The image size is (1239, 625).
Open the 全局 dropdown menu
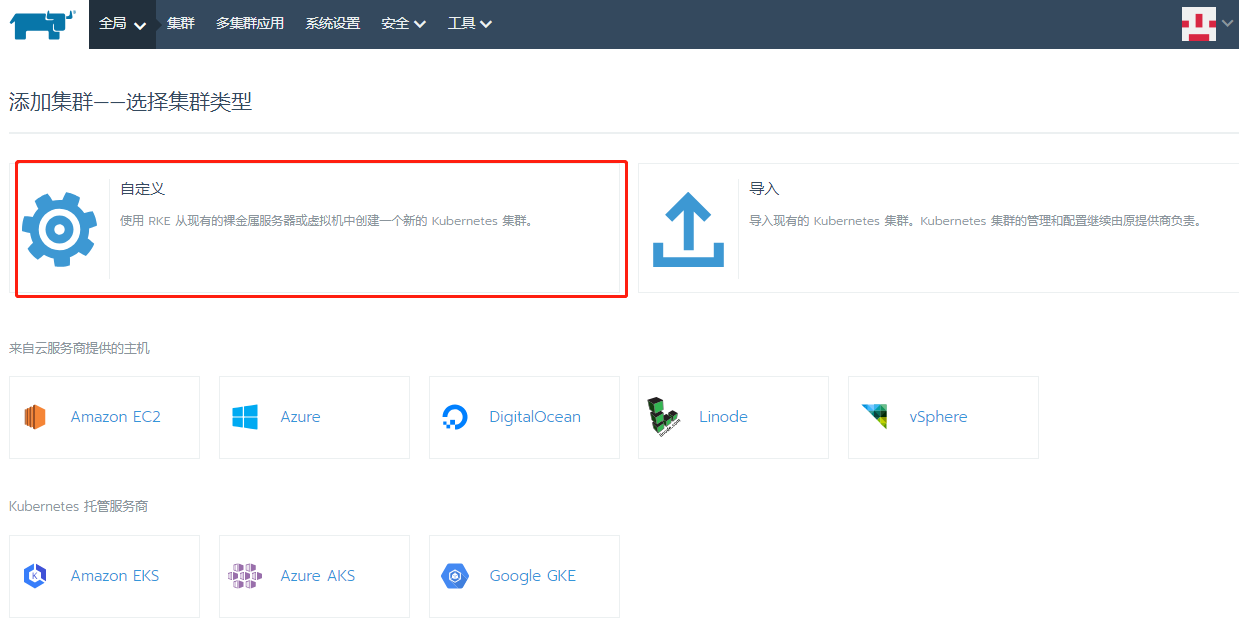[122, 24]
